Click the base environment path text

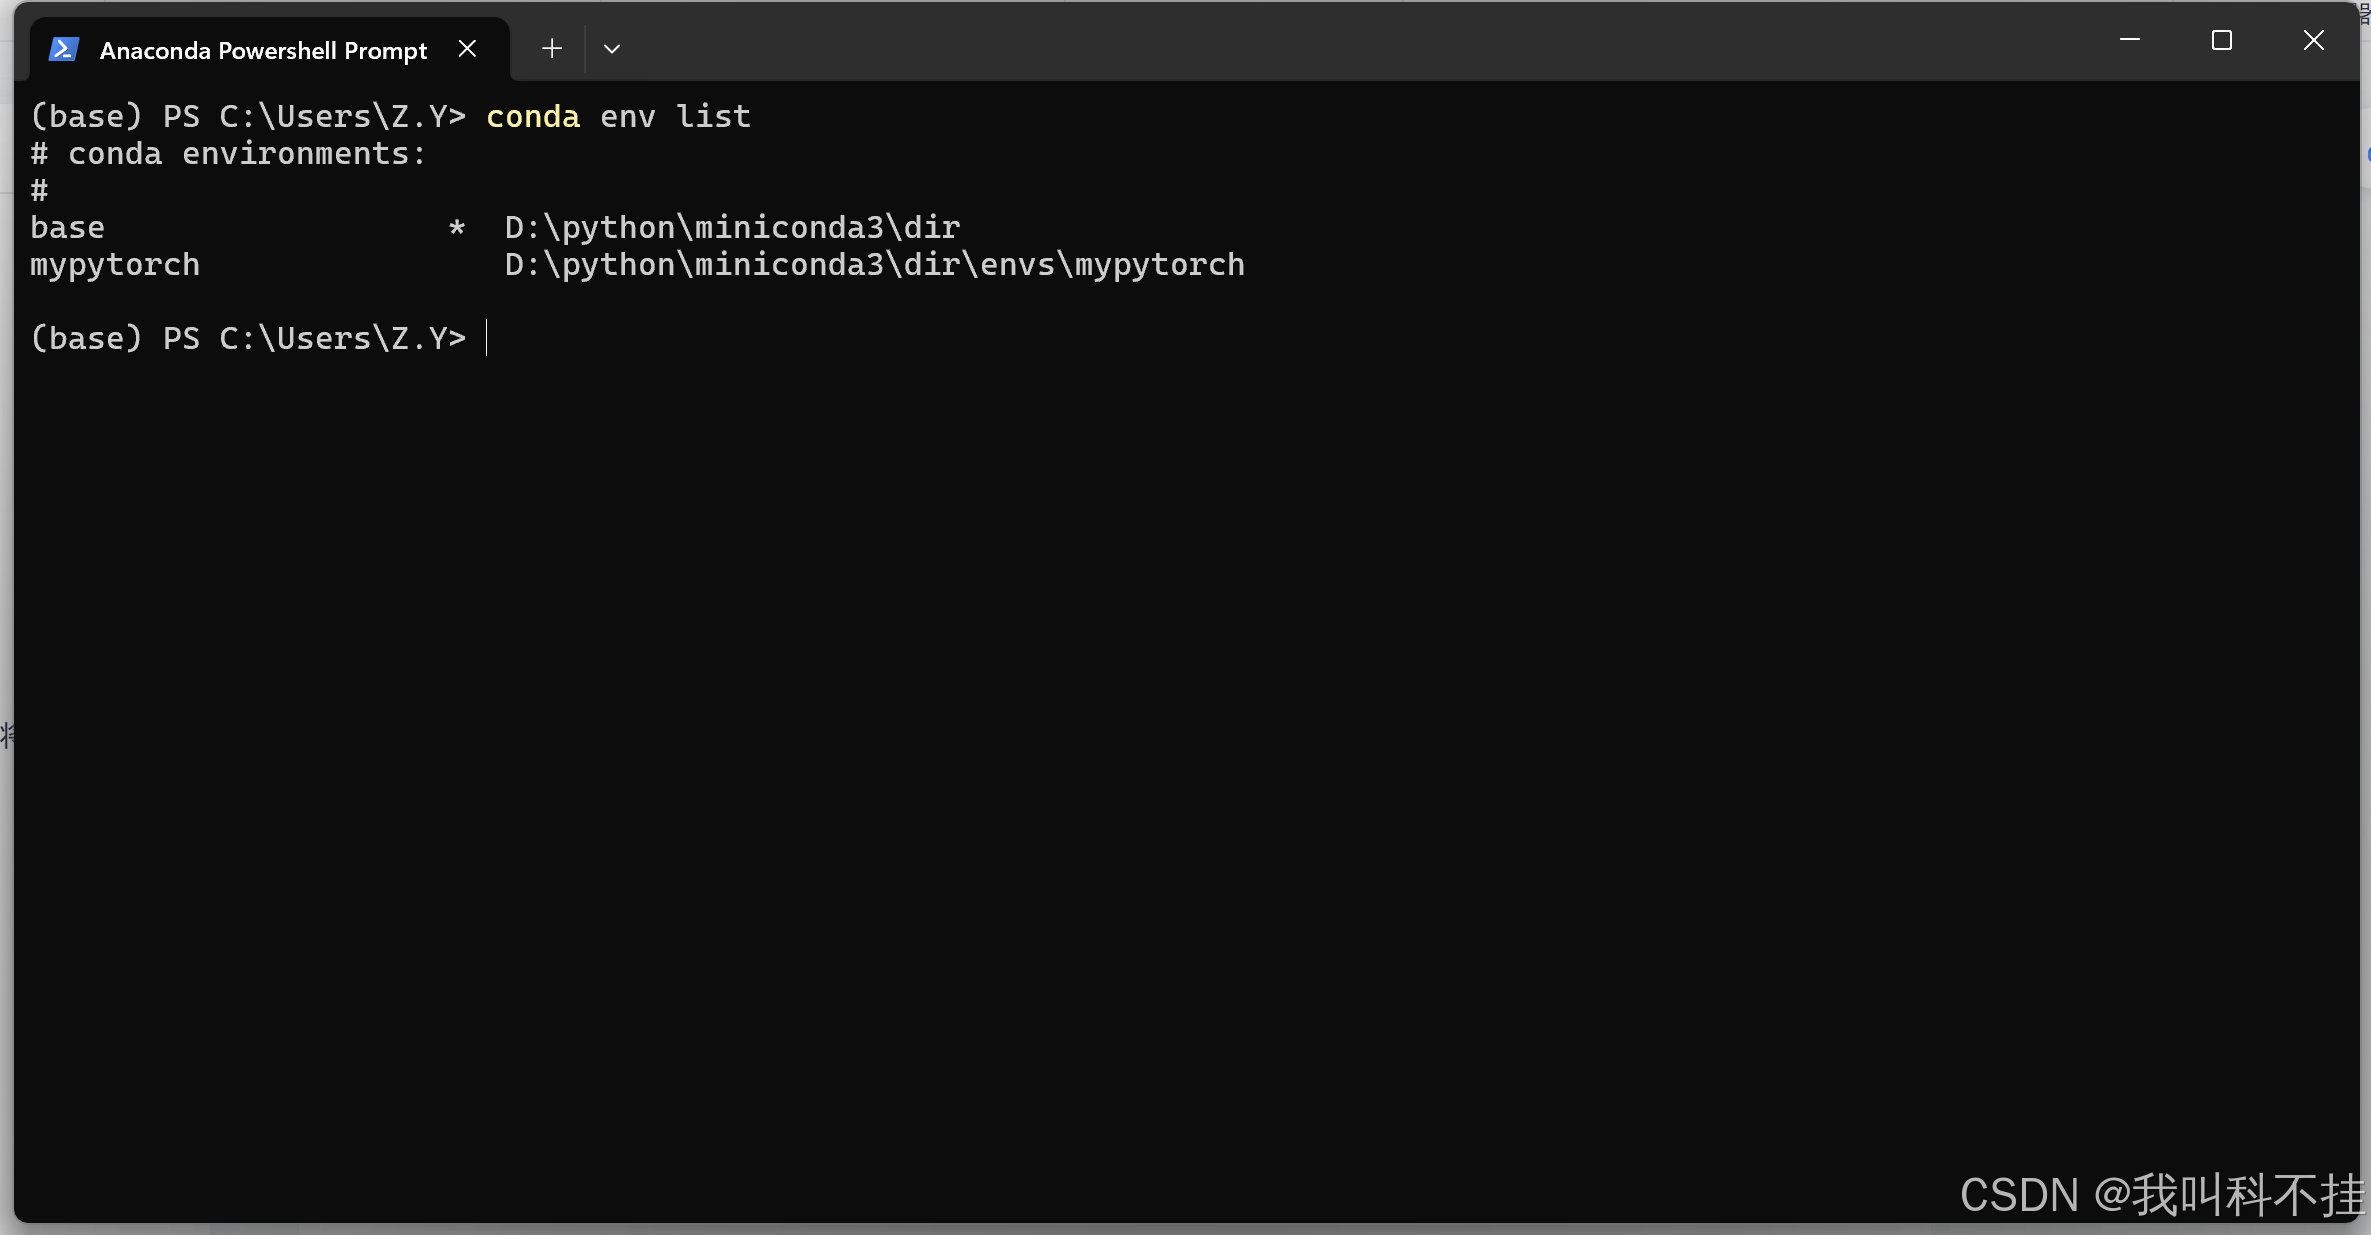click(x=729, y=228)
